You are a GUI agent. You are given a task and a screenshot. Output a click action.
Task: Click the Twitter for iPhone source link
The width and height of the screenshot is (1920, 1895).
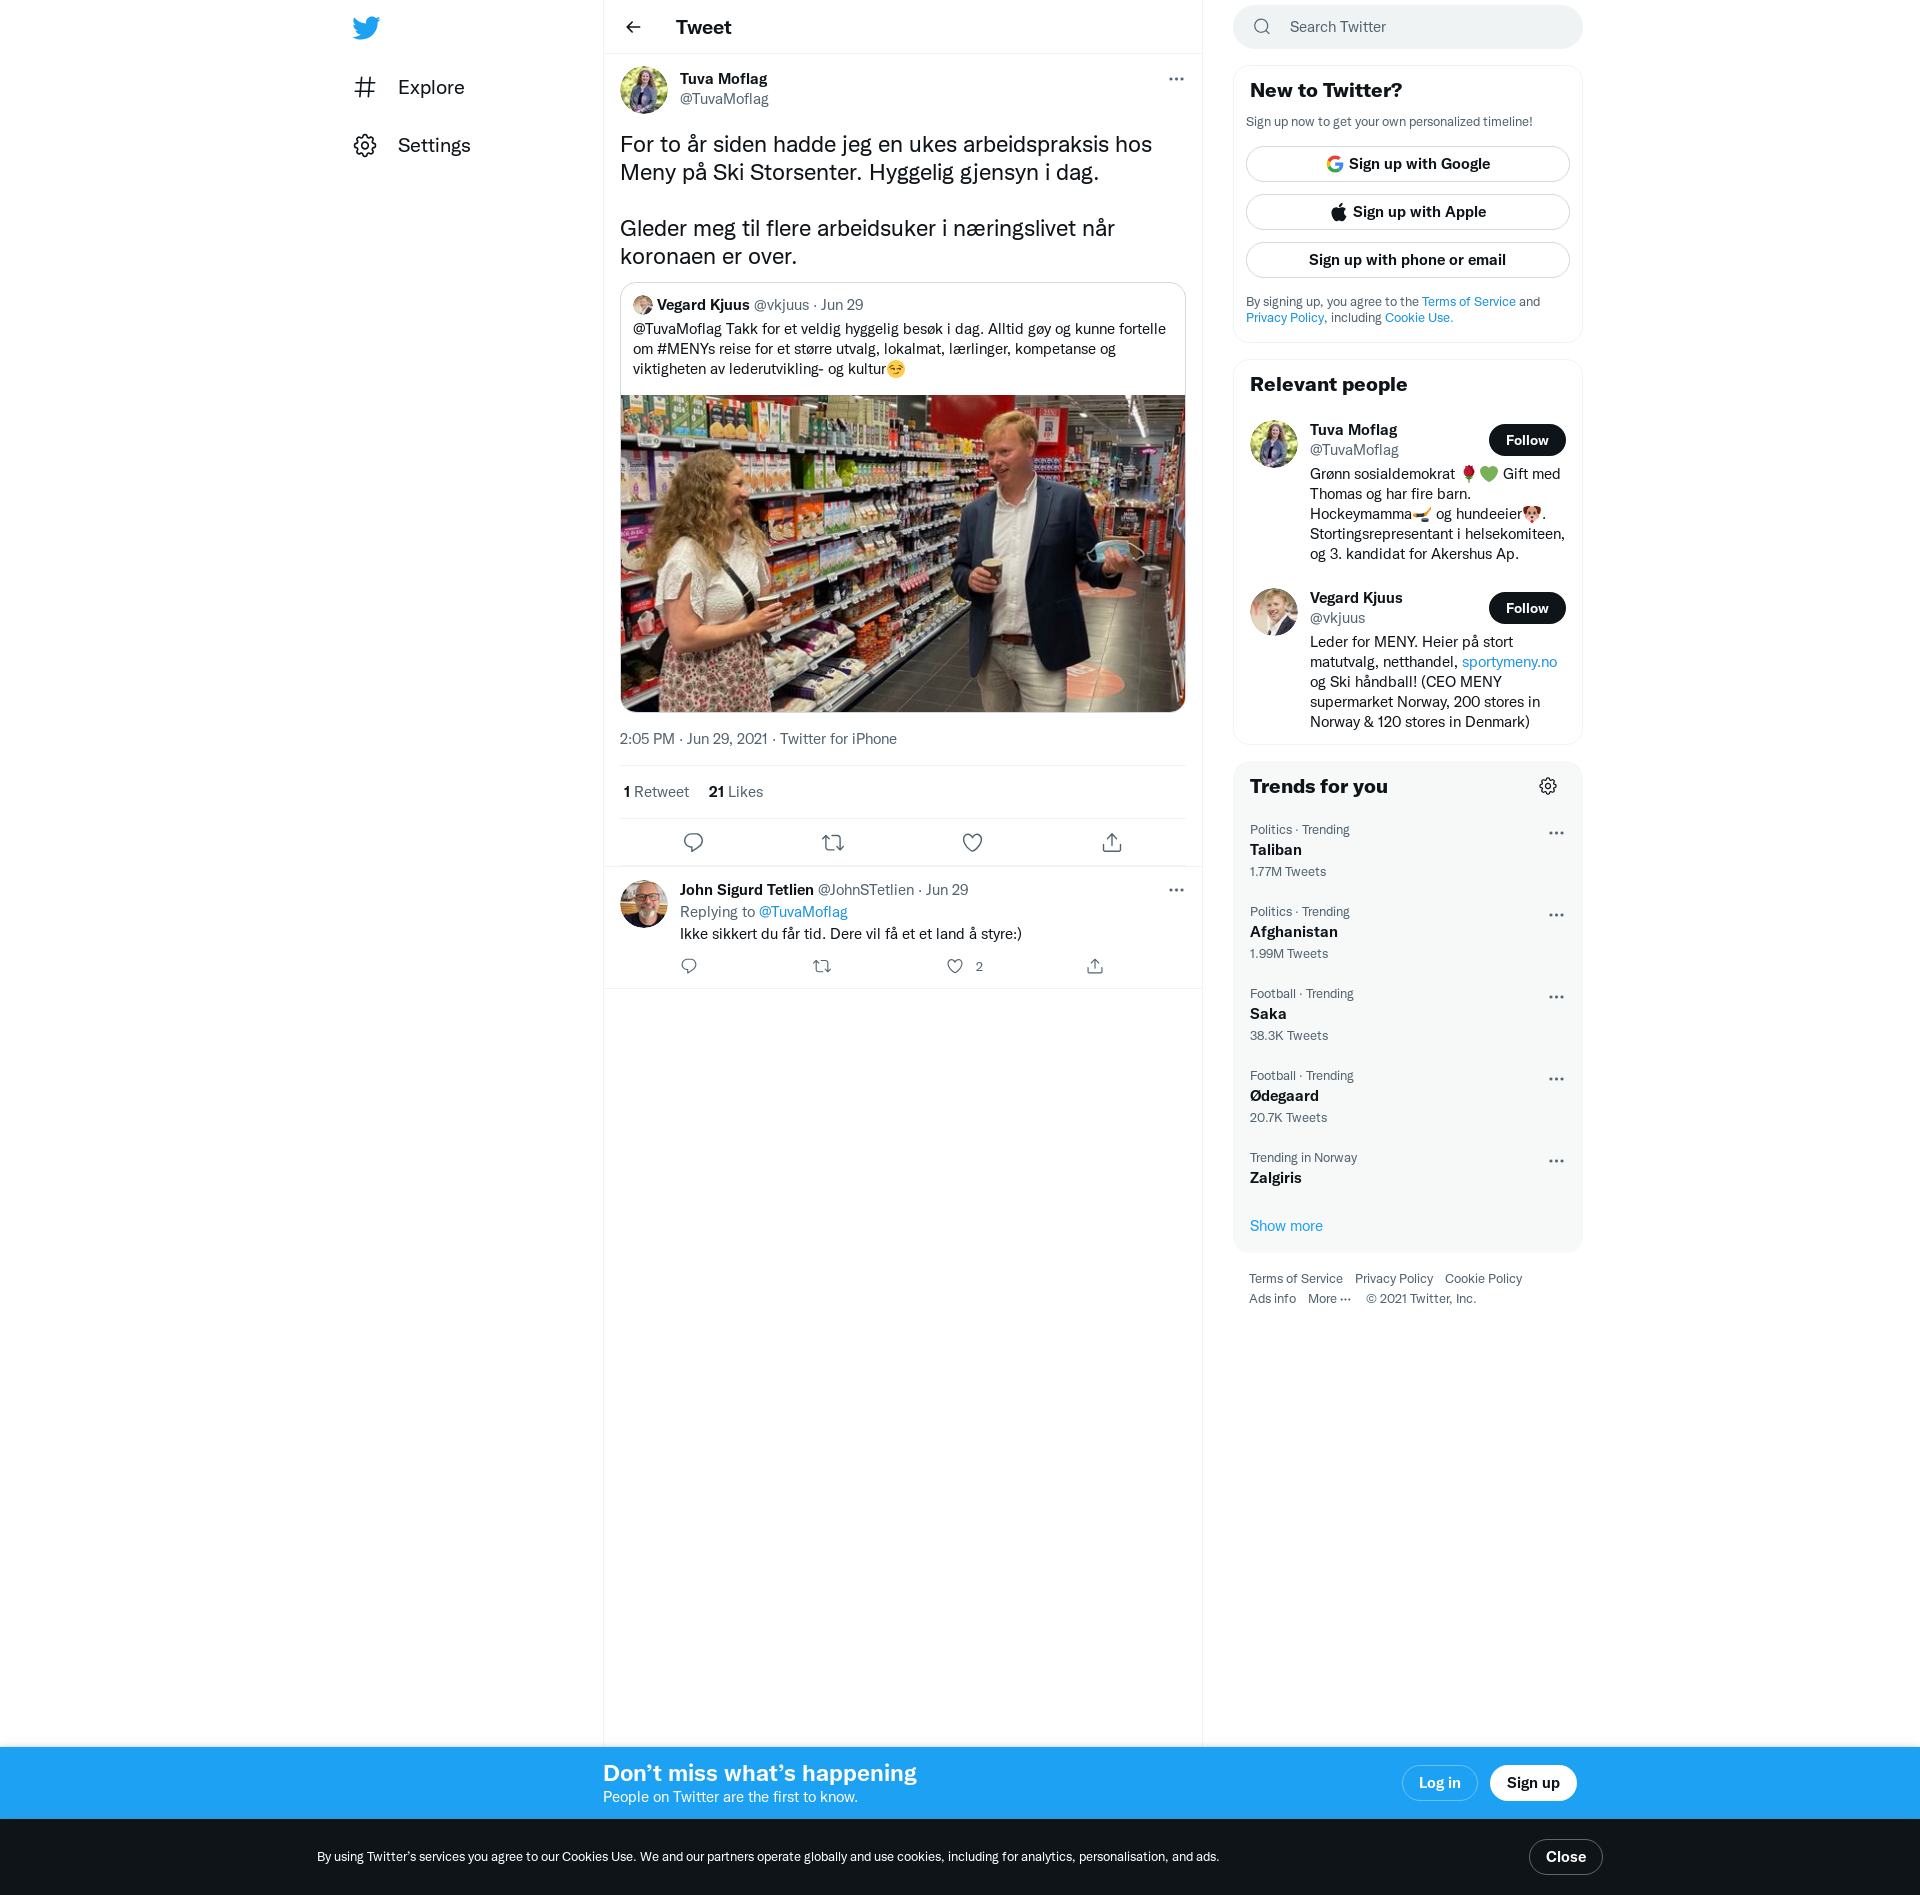click(x=838, y=739)
